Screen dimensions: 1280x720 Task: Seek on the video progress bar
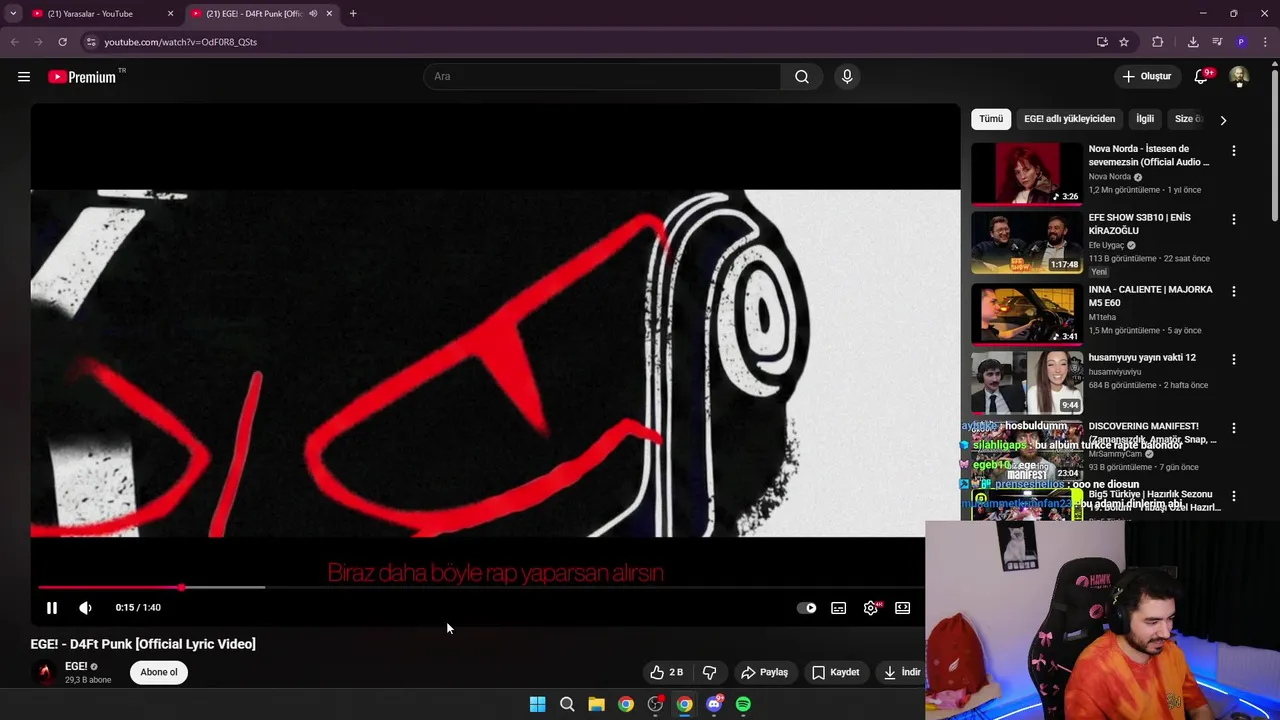pyautogui.click(x=480, y=587)
